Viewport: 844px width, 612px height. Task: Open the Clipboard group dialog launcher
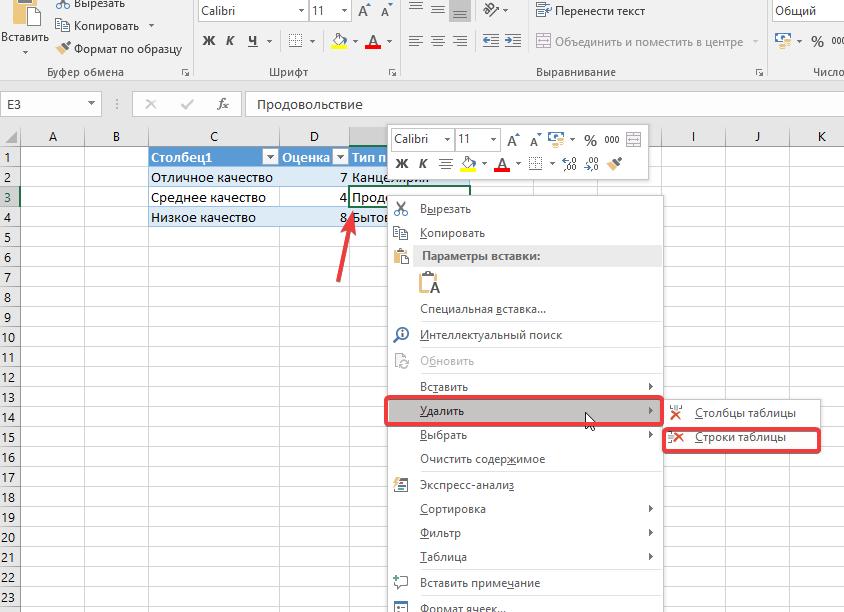click(185, 72)
